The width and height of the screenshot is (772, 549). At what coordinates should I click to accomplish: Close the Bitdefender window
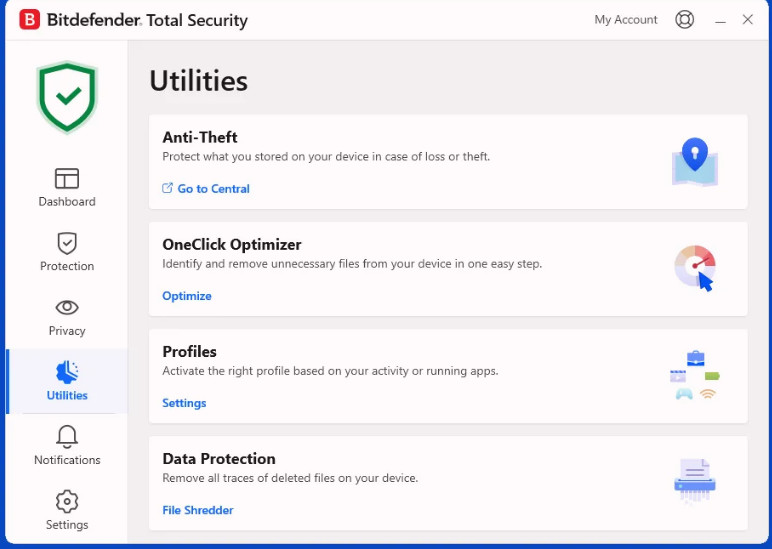(747, 20)
